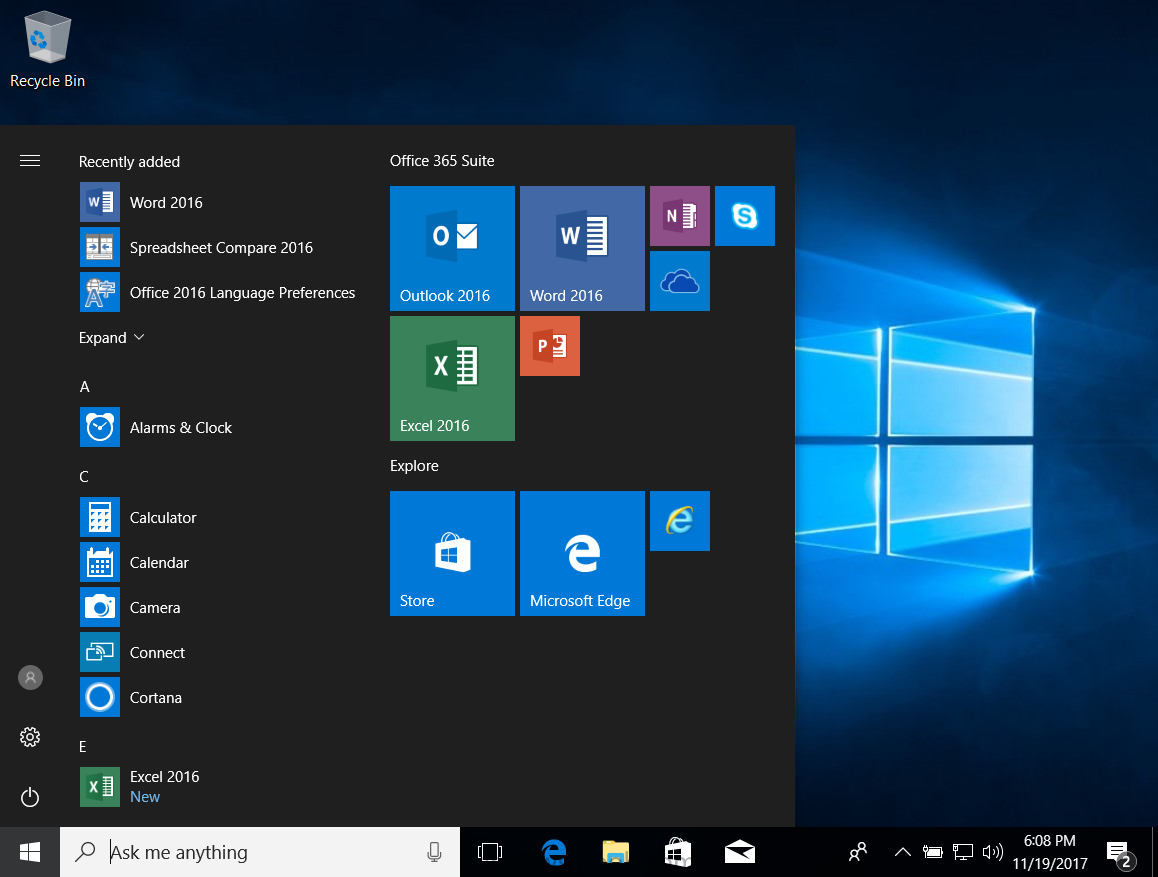Open the PowerPoint tile

point(549,345)
